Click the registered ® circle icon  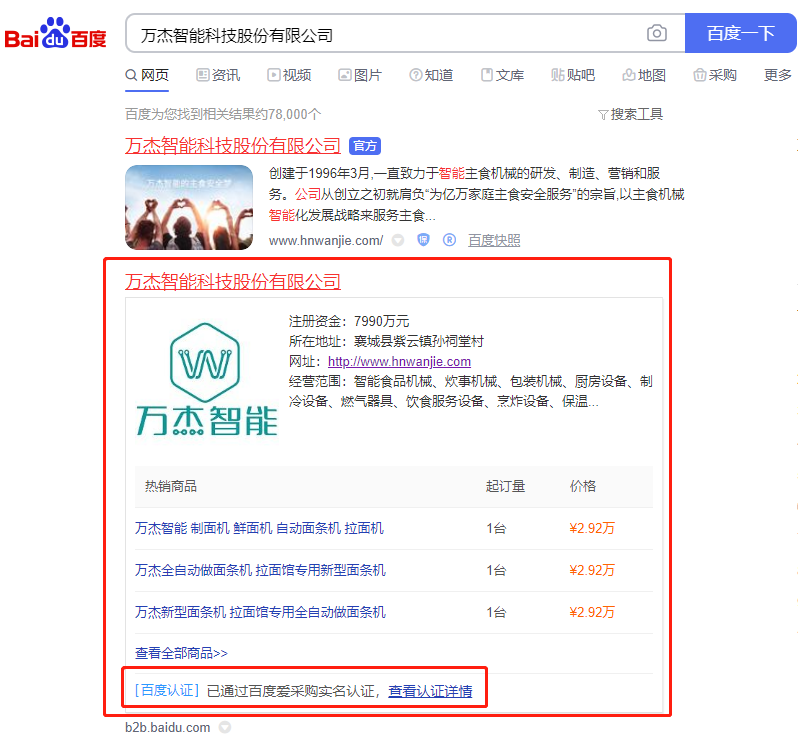tap(449, 240)
